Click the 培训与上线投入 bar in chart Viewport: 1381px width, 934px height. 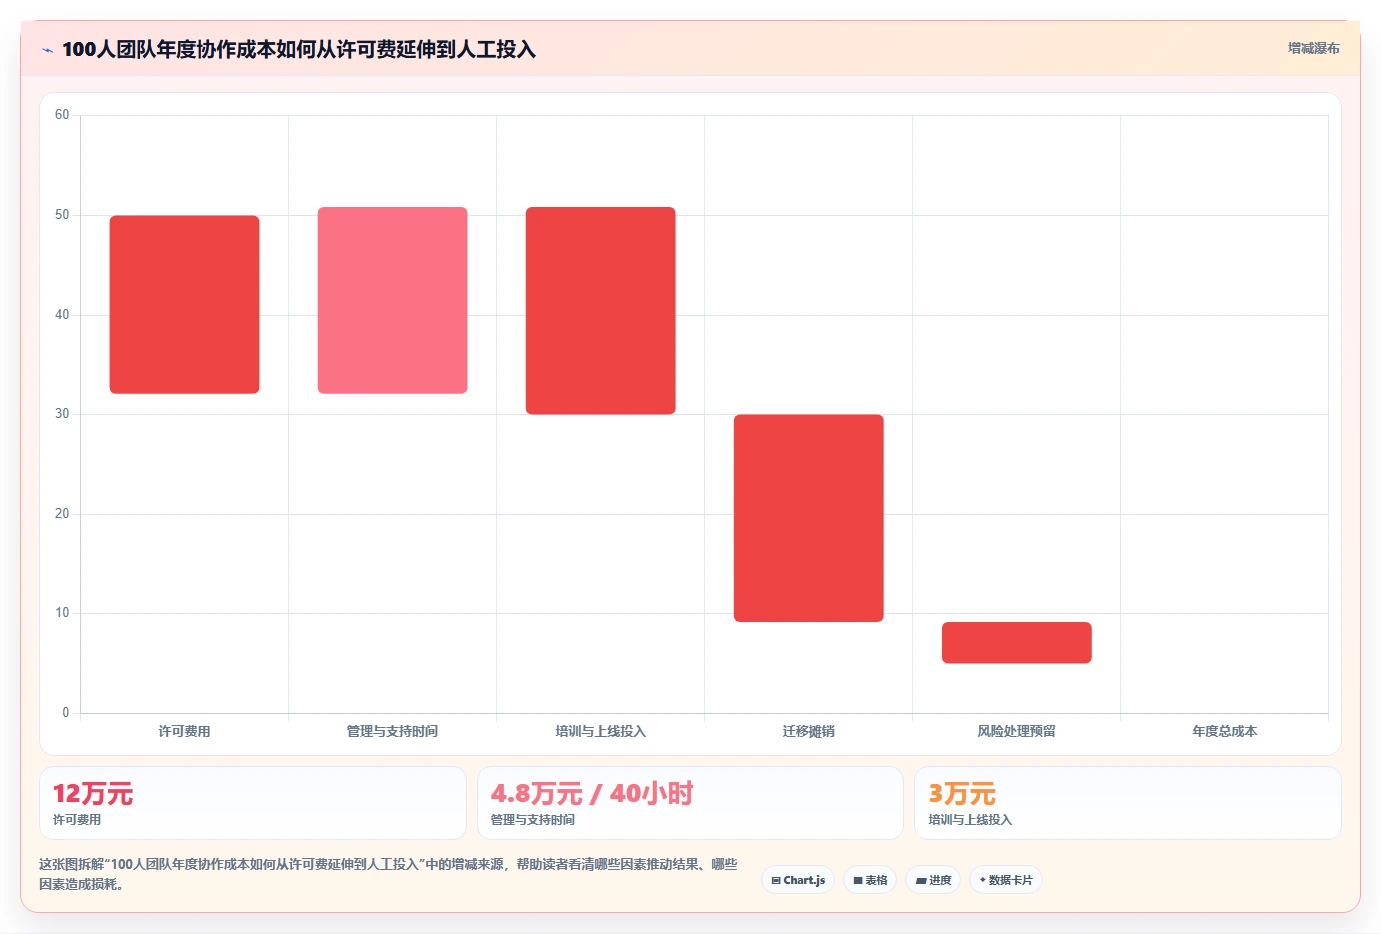[x=600, y=310]
